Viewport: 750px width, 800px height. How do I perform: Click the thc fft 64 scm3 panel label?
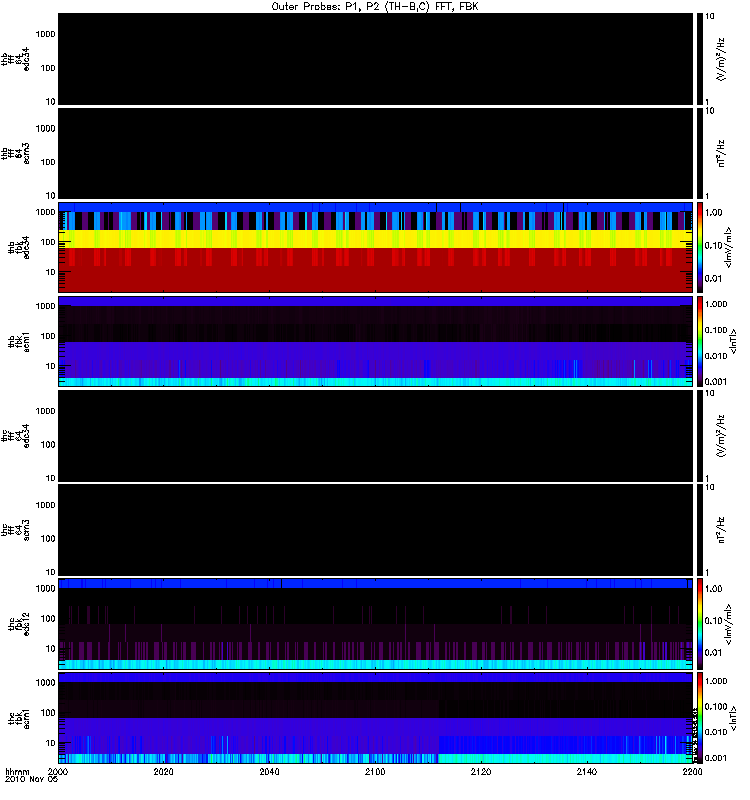[x=15, y=530]
